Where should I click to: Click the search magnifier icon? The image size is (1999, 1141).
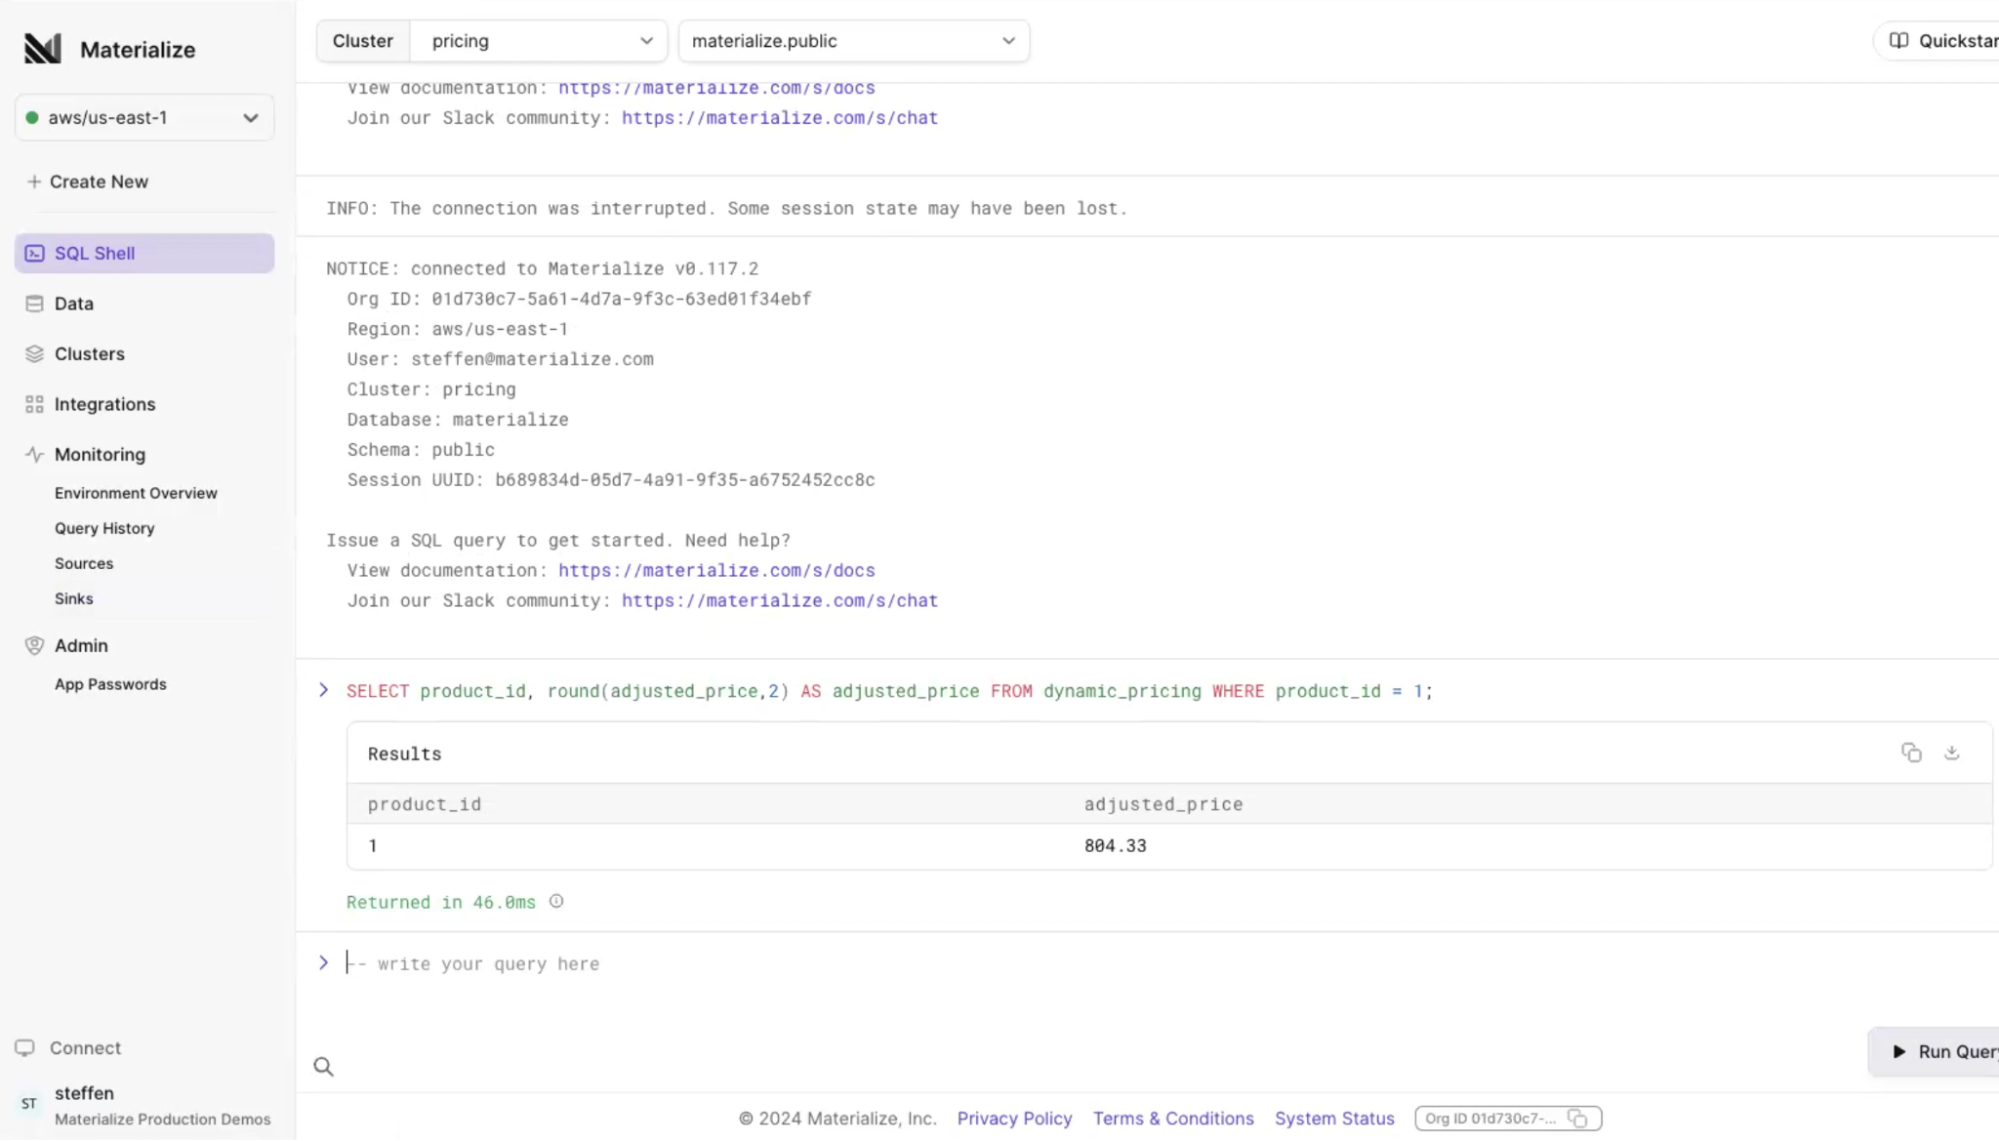pyautogui.click(x=323, y=1066)
